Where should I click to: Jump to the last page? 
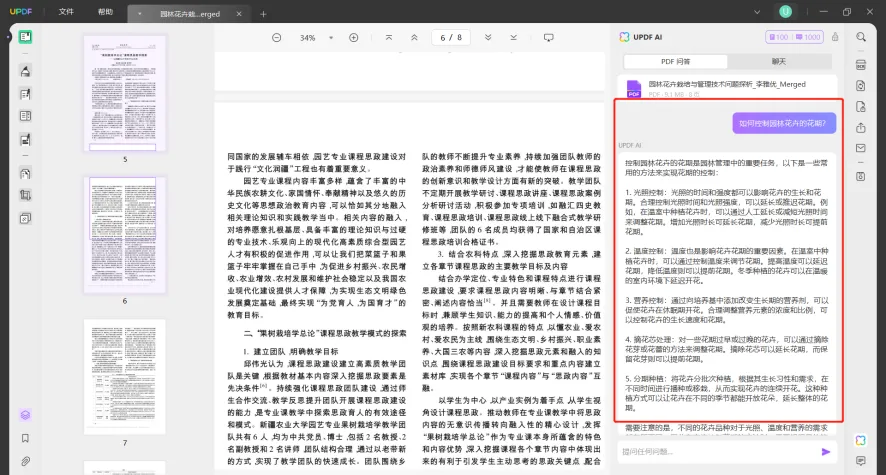[x=513, y=37]
